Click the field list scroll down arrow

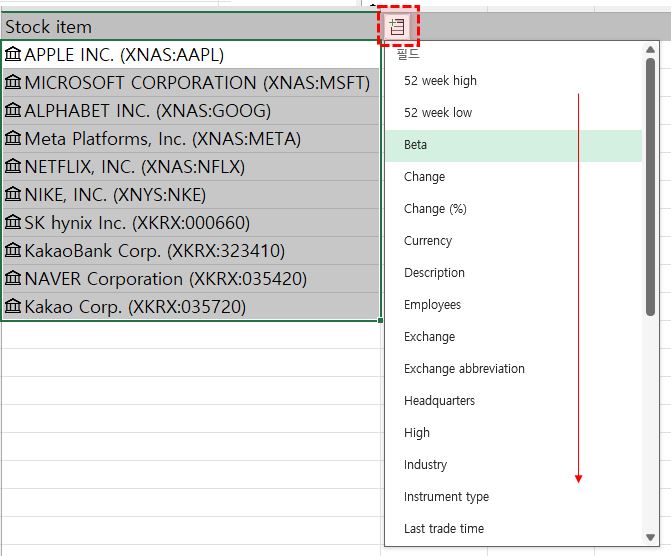tap(650, 537)
